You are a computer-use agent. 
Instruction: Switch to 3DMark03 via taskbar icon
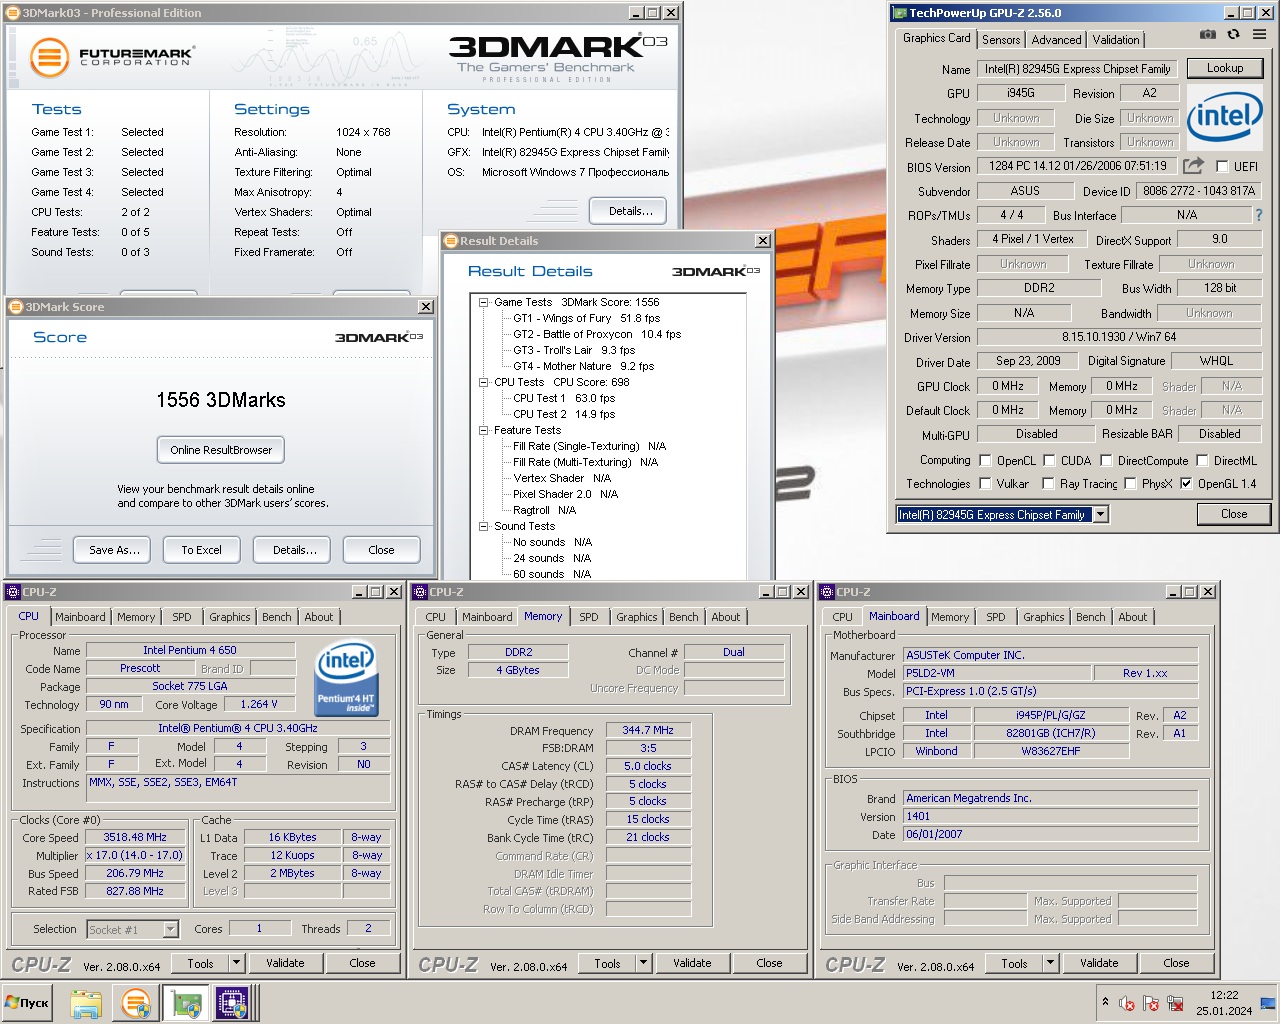pyautogui.click(x=135, y=1003)
